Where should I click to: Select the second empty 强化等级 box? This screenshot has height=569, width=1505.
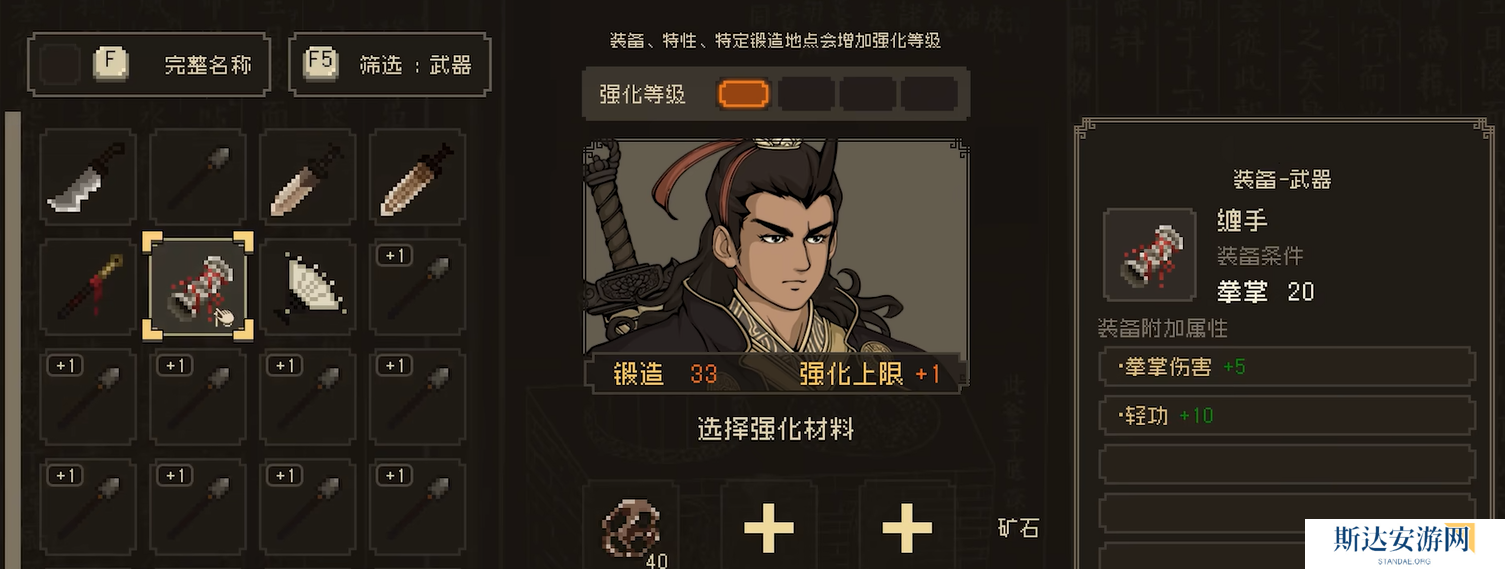806,94
